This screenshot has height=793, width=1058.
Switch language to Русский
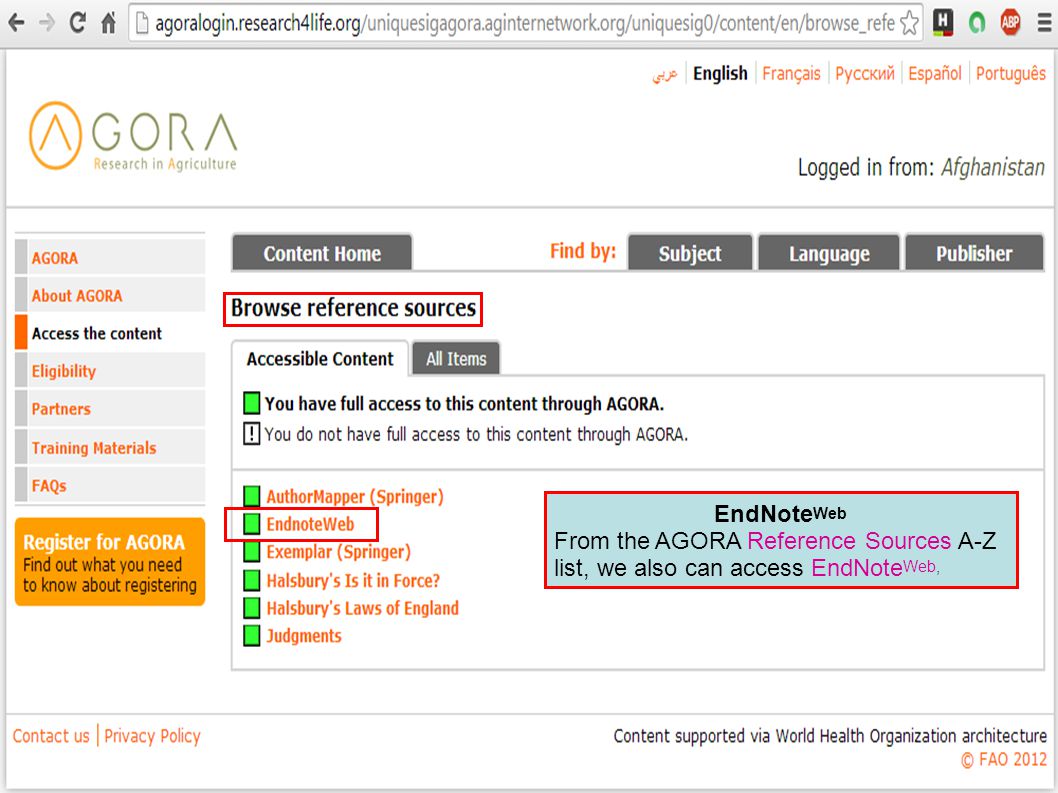[864, 73]
